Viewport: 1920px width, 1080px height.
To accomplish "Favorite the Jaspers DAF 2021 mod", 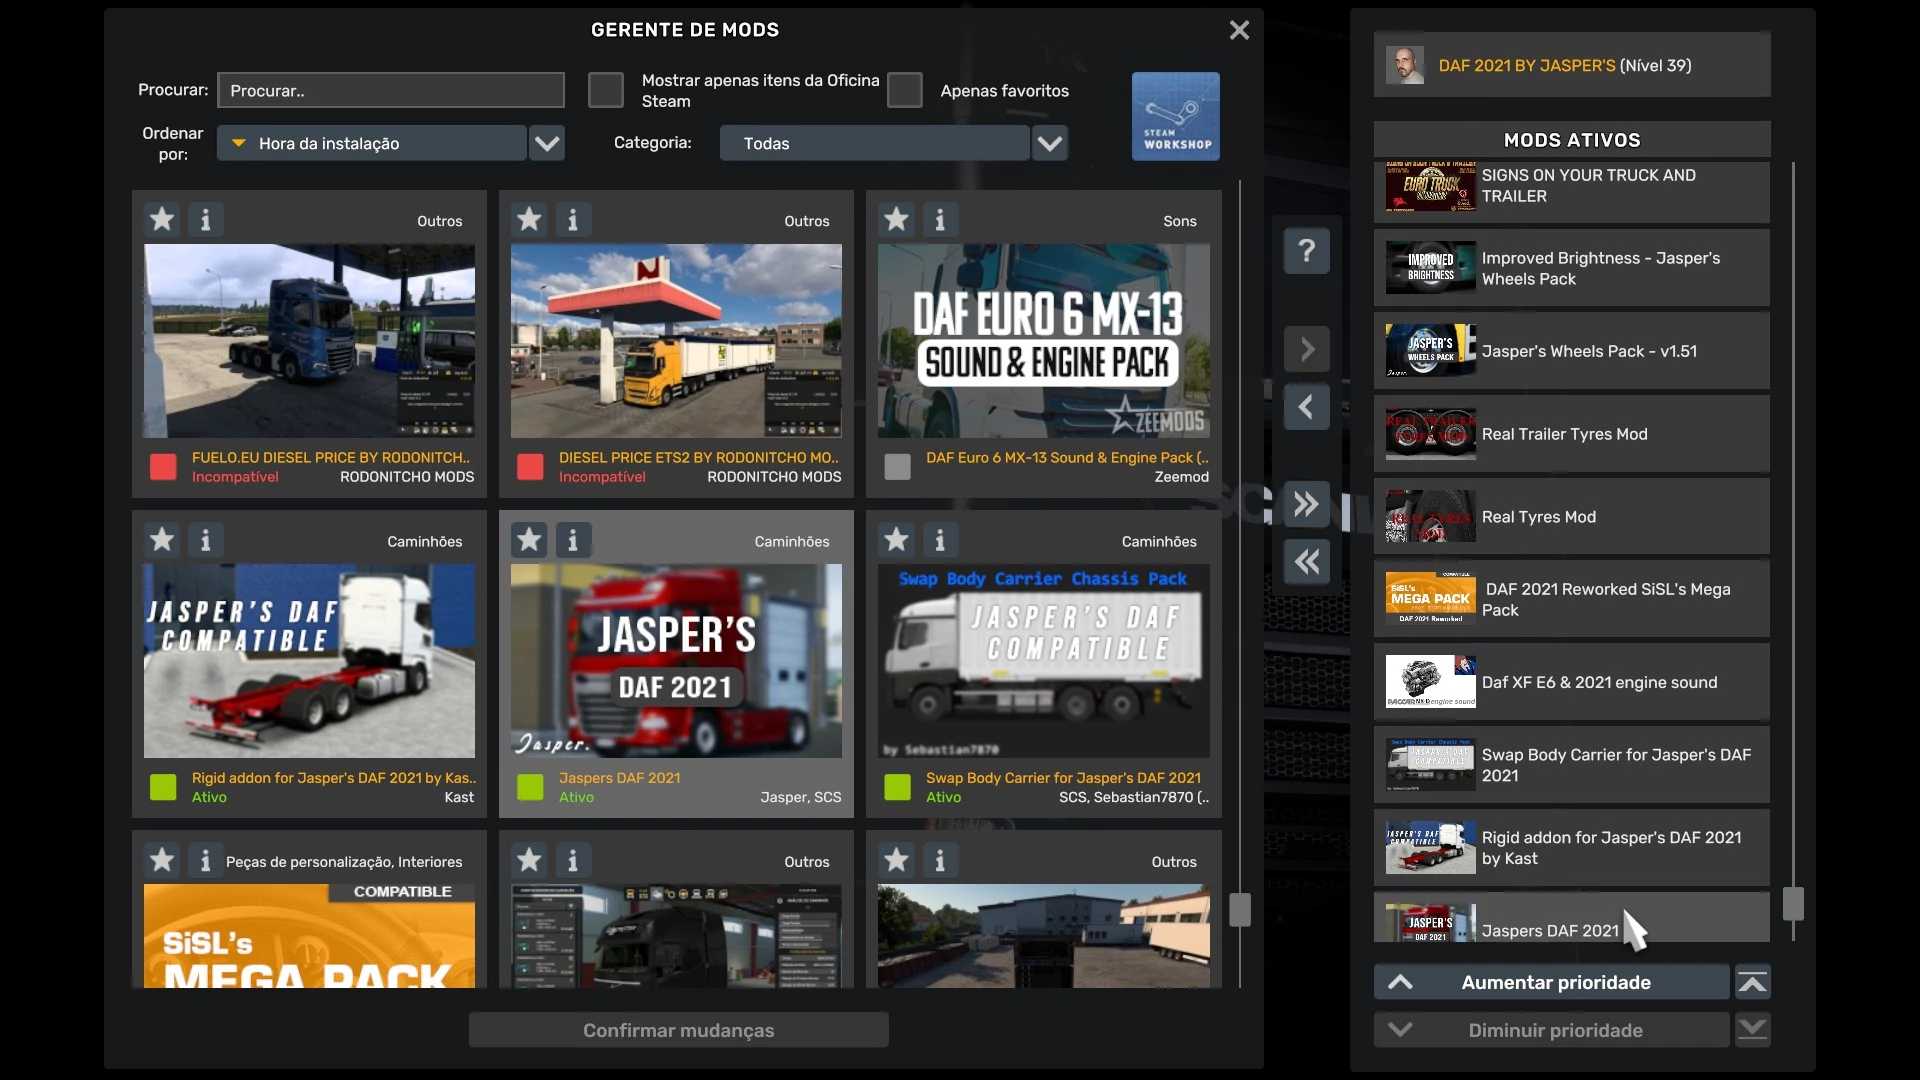I will [x=529, y=540].
